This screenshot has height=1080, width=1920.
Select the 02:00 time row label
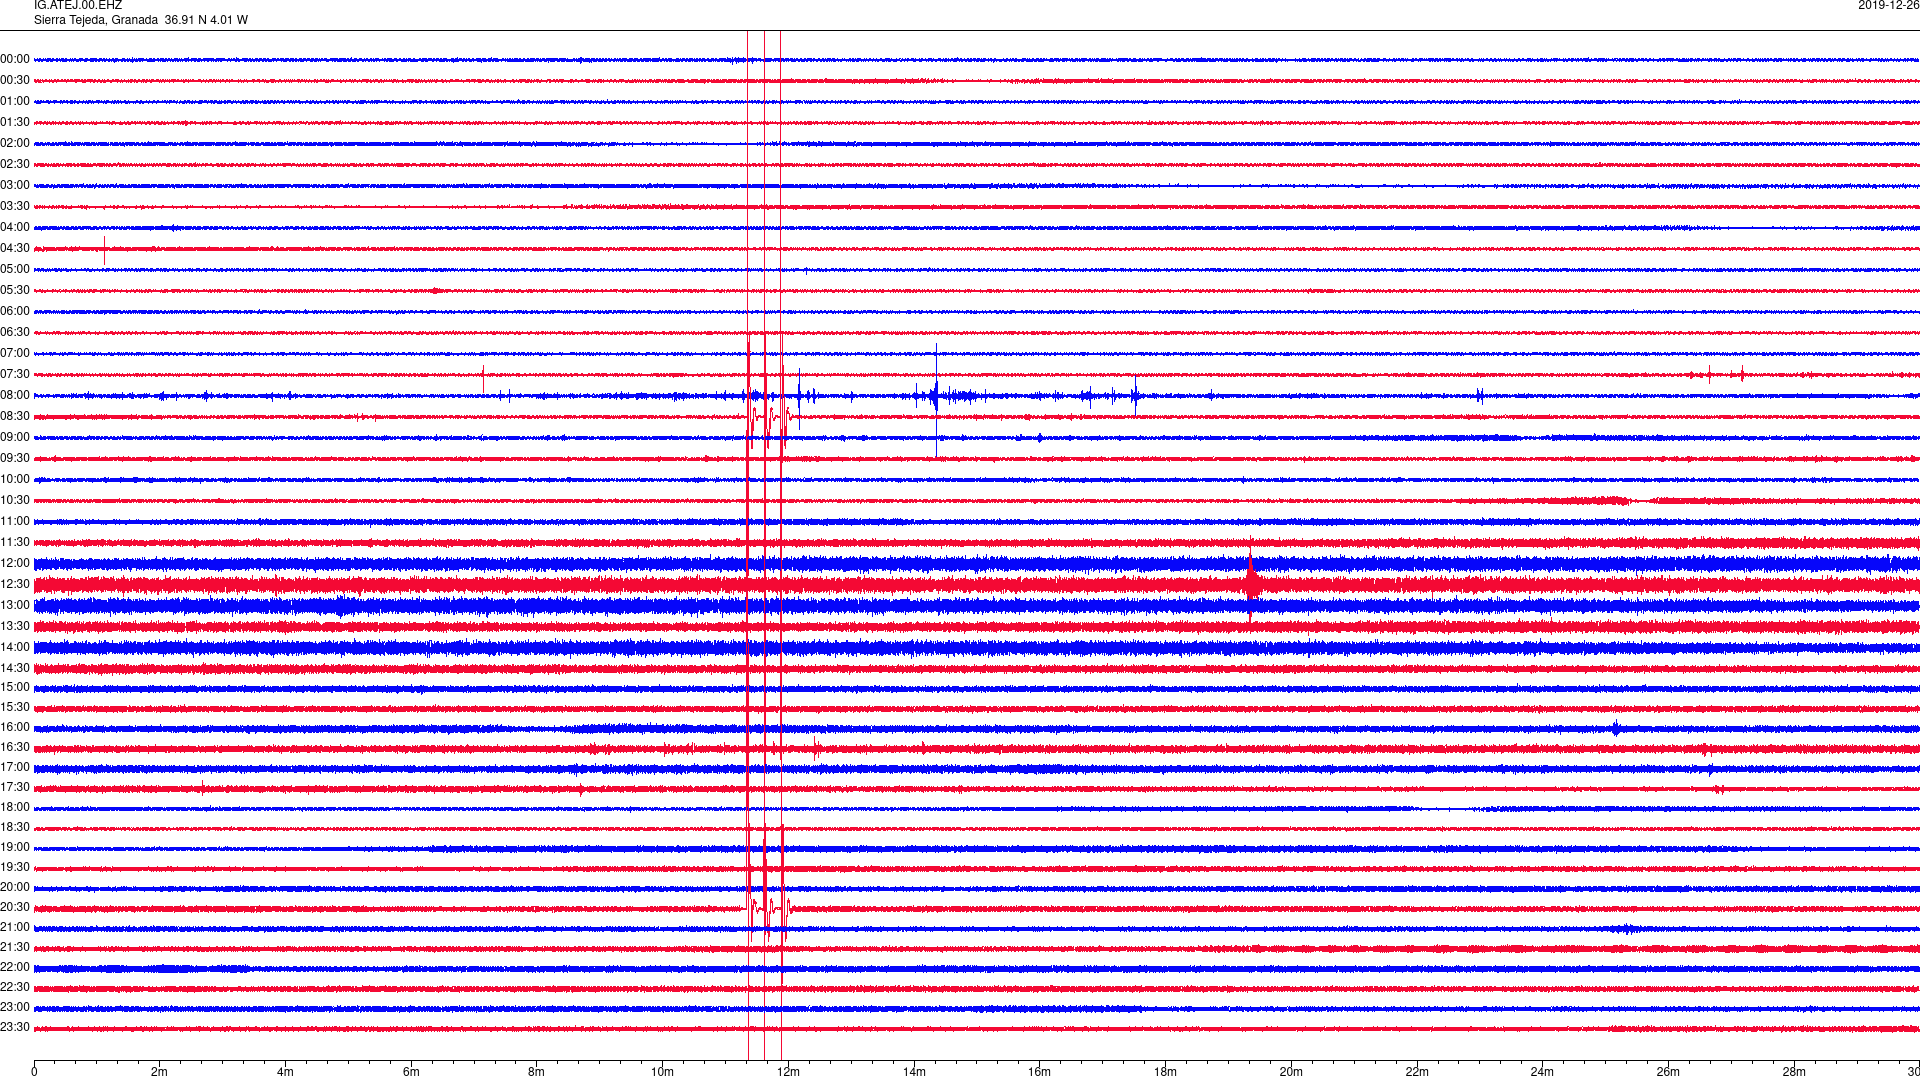pos(15,144)
